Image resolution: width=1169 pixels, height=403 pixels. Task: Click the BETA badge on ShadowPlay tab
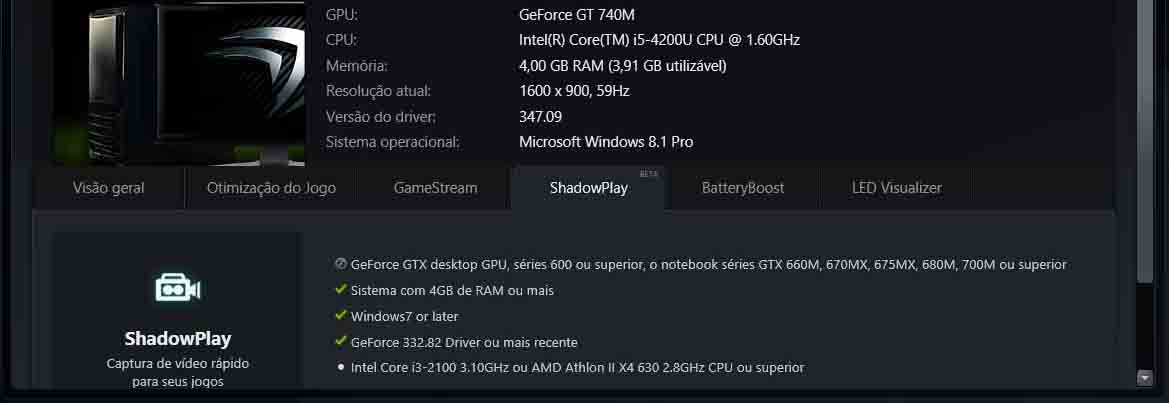tap(648, 174)
